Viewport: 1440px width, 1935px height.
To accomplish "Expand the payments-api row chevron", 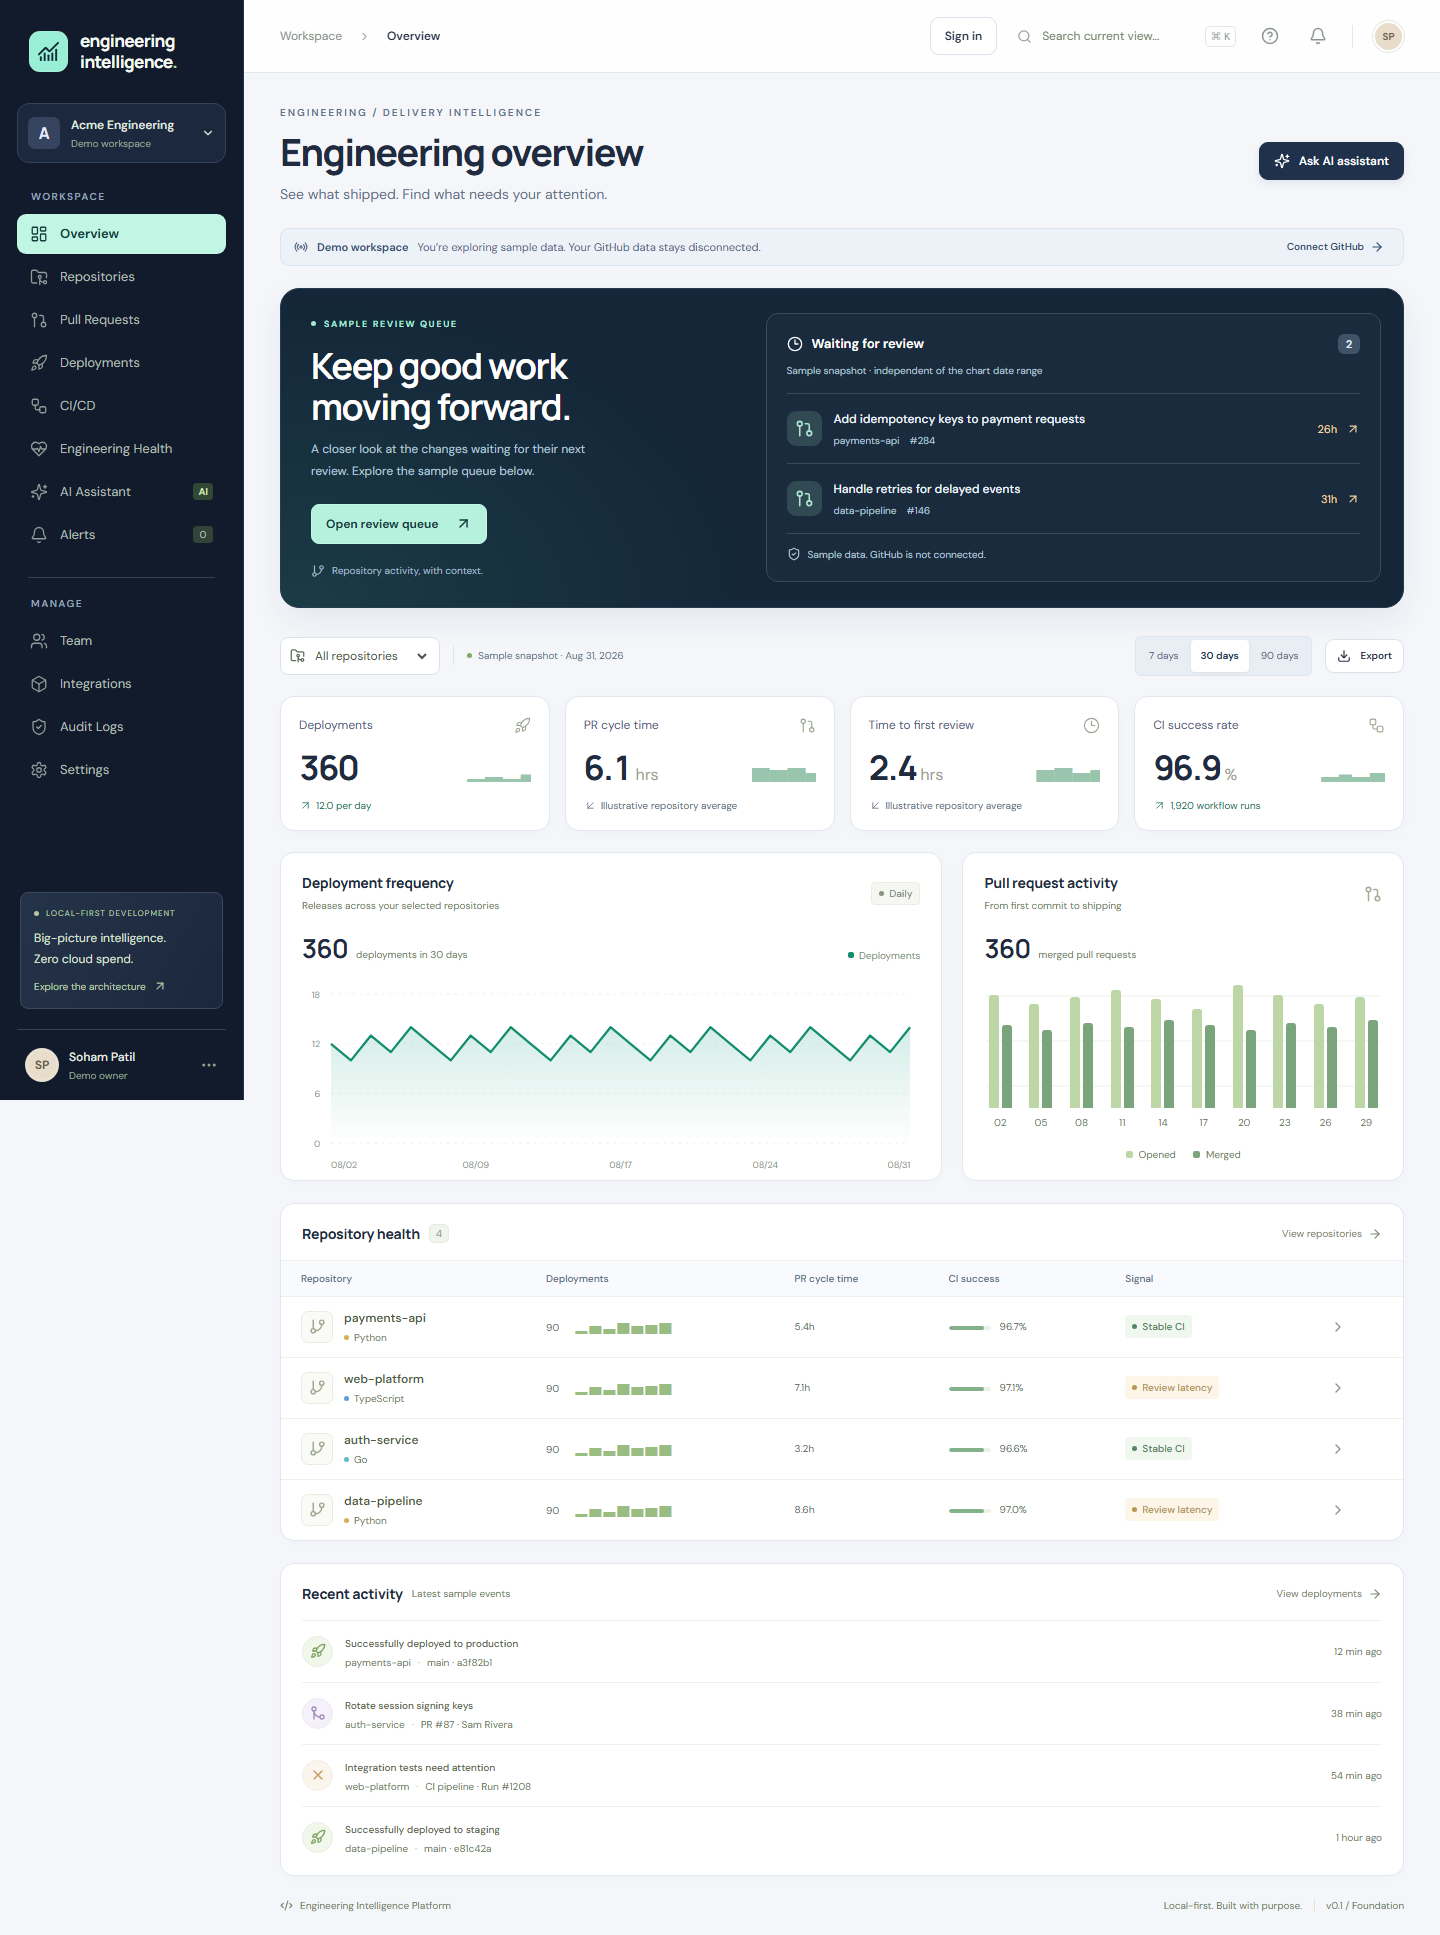I will [x=1338, y=1327].
